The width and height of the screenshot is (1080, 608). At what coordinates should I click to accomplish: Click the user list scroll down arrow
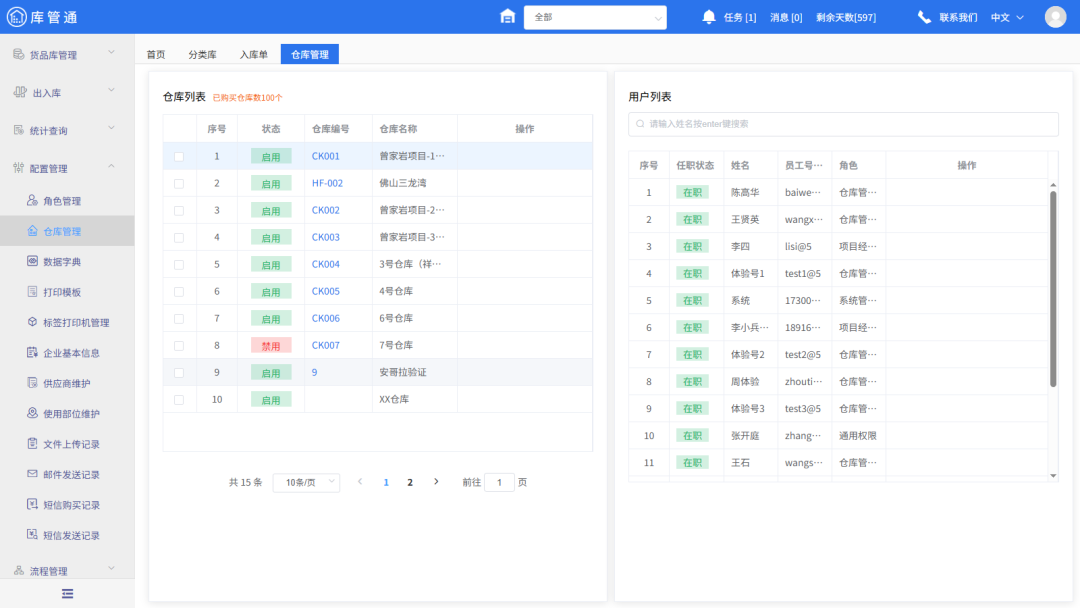click(1052, 476)
